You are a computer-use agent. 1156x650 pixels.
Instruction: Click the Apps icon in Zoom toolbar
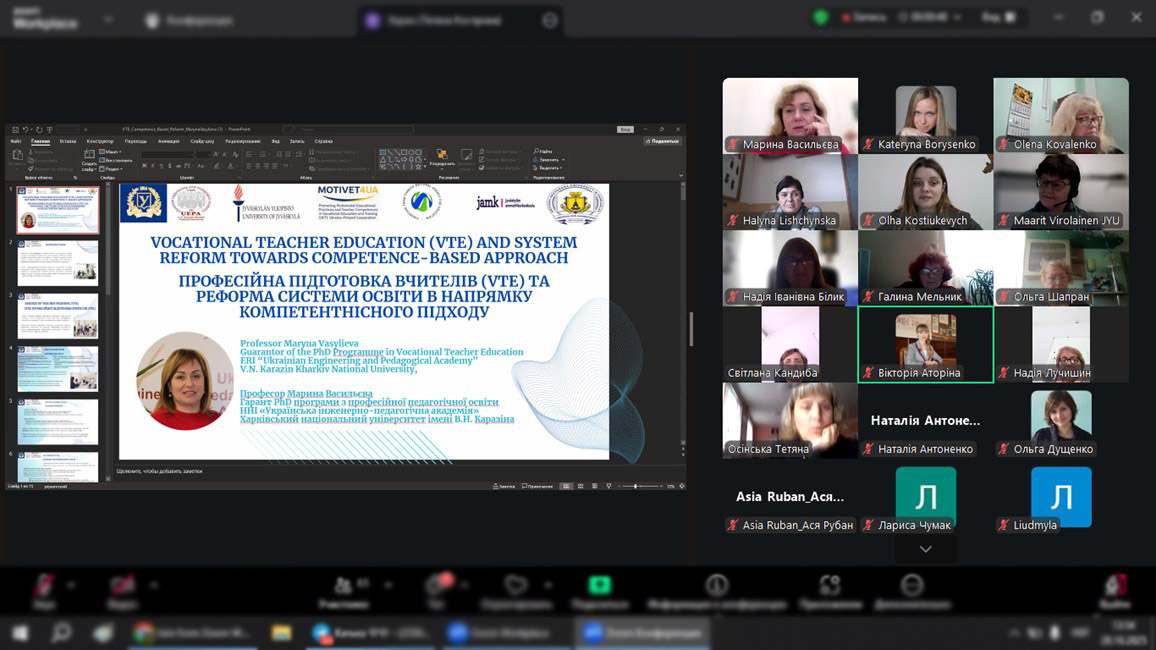(x=830, y=586)
